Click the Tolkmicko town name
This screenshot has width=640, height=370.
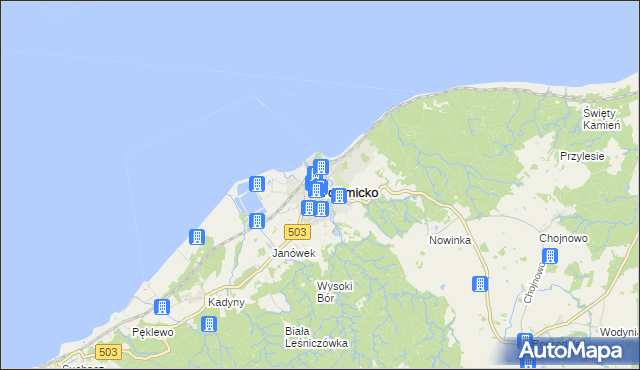tap(350, 193)
